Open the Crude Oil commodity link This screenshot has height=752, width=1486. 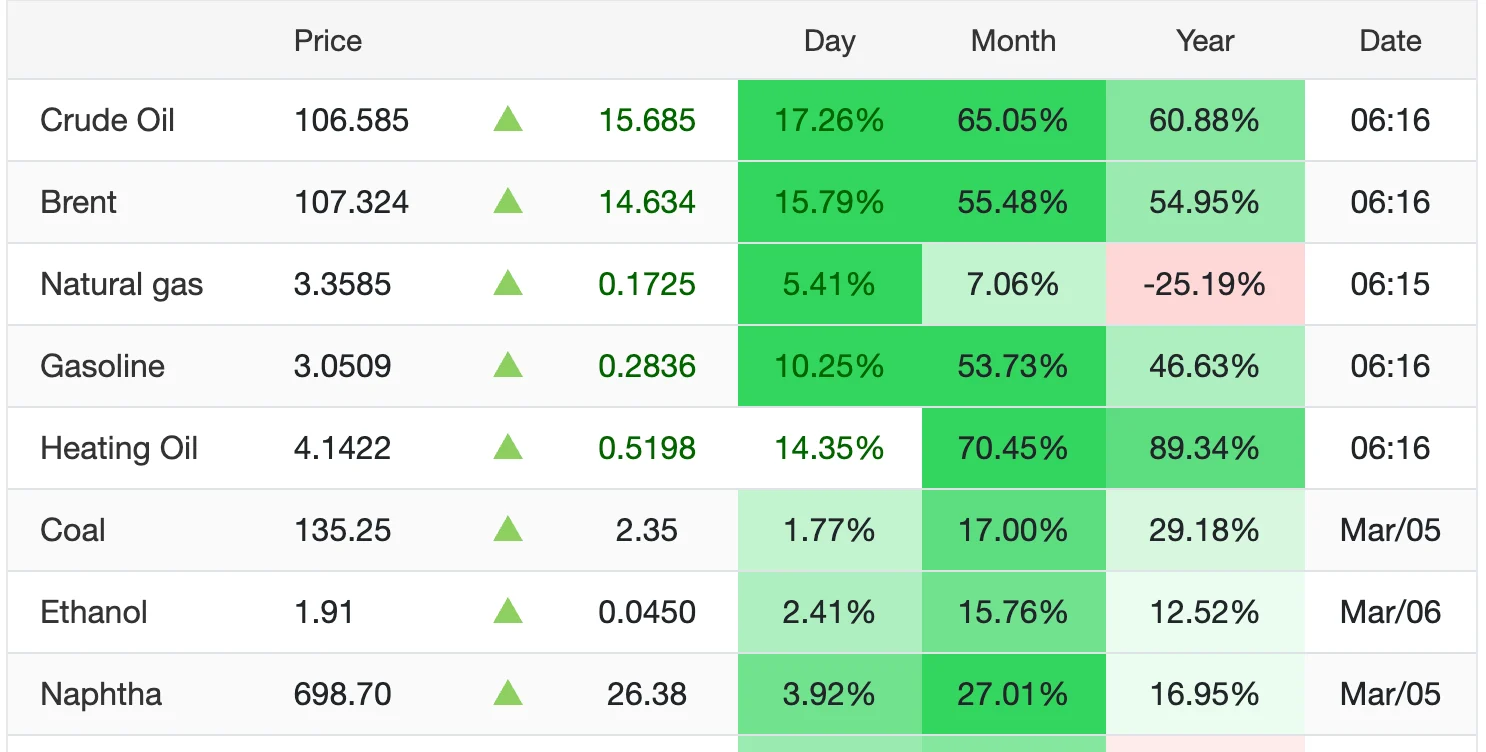tap(107, 121)
